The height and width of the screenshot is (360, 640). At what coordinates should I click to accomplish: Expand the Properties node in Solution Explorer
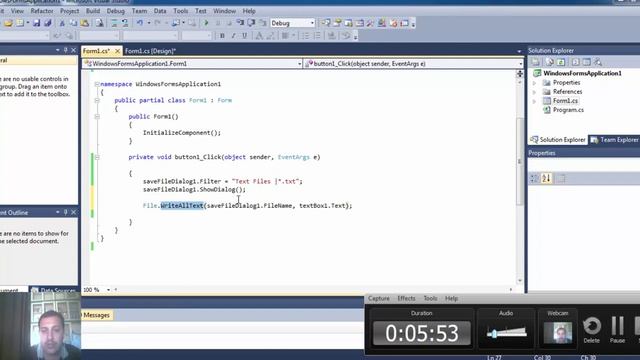click(534, 83)
